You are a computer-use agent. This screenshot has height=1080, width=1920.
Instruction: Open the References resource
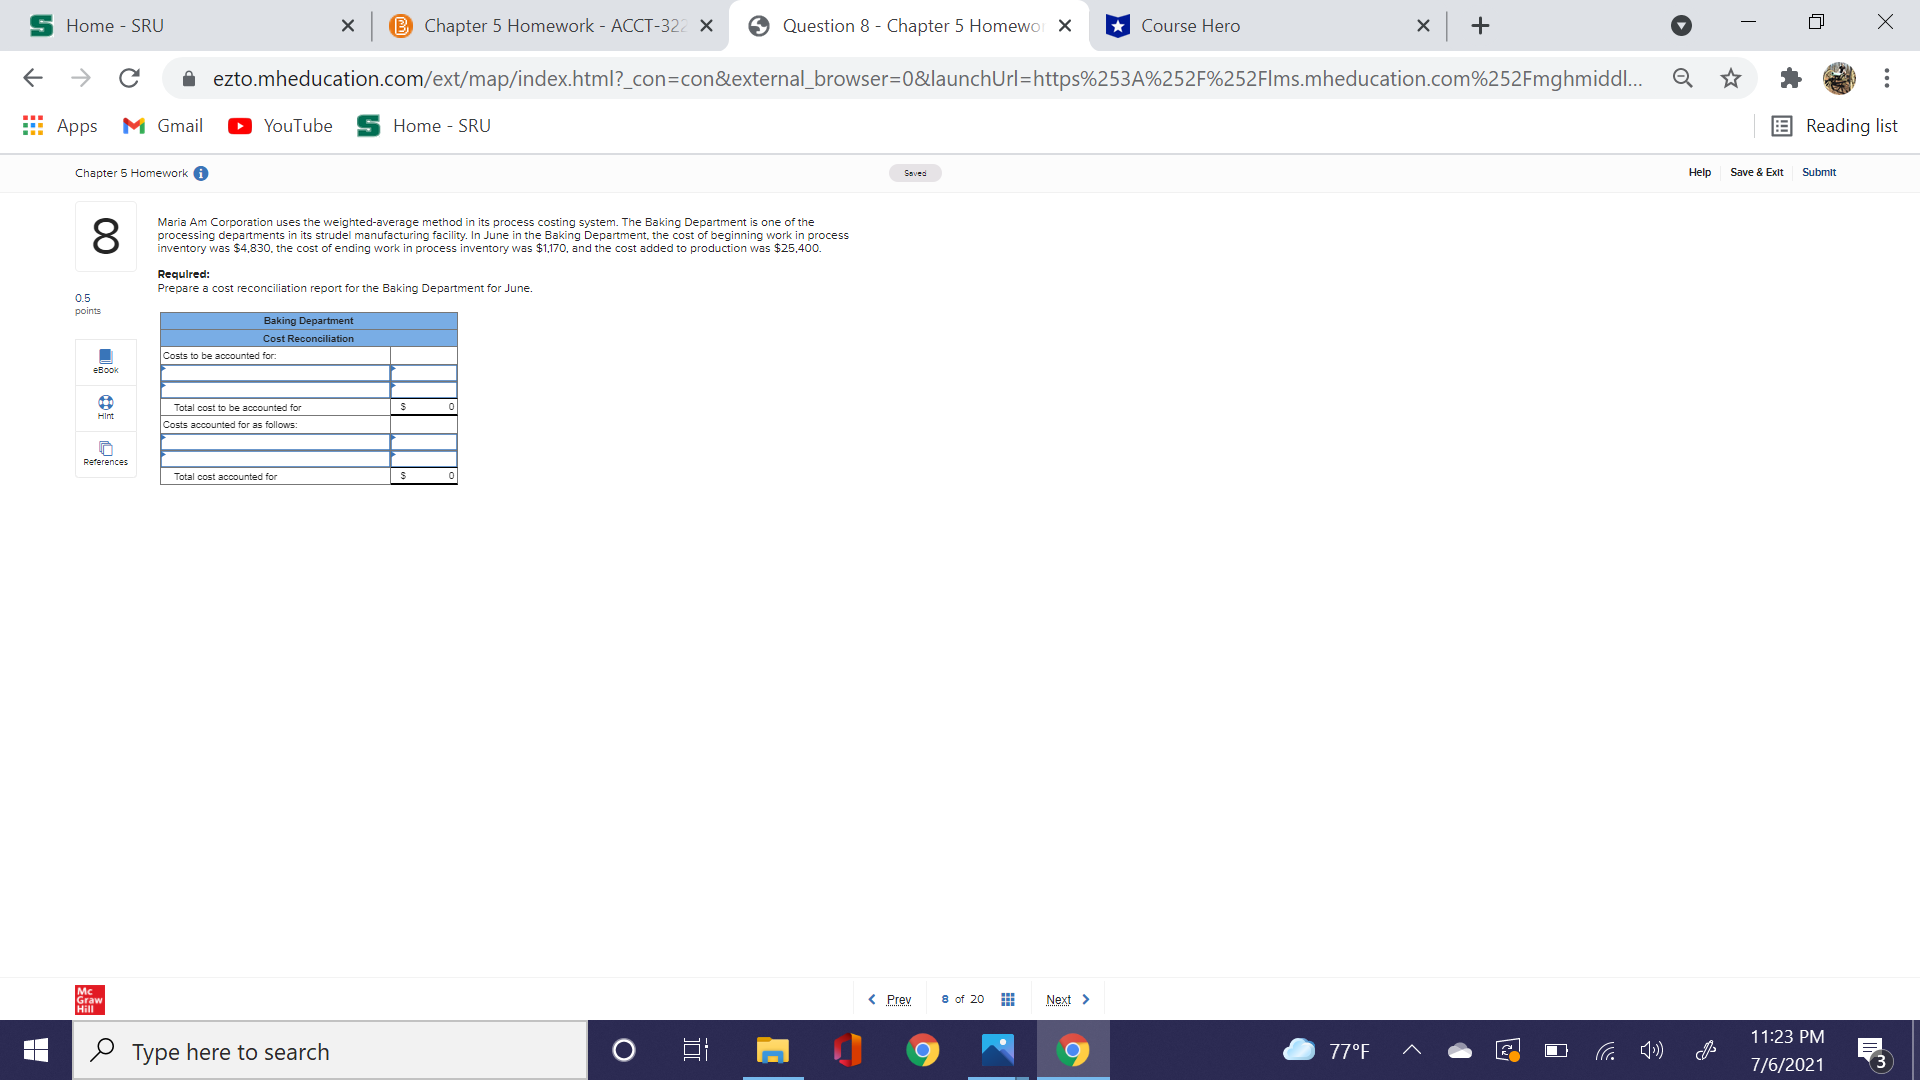(105, 453)
